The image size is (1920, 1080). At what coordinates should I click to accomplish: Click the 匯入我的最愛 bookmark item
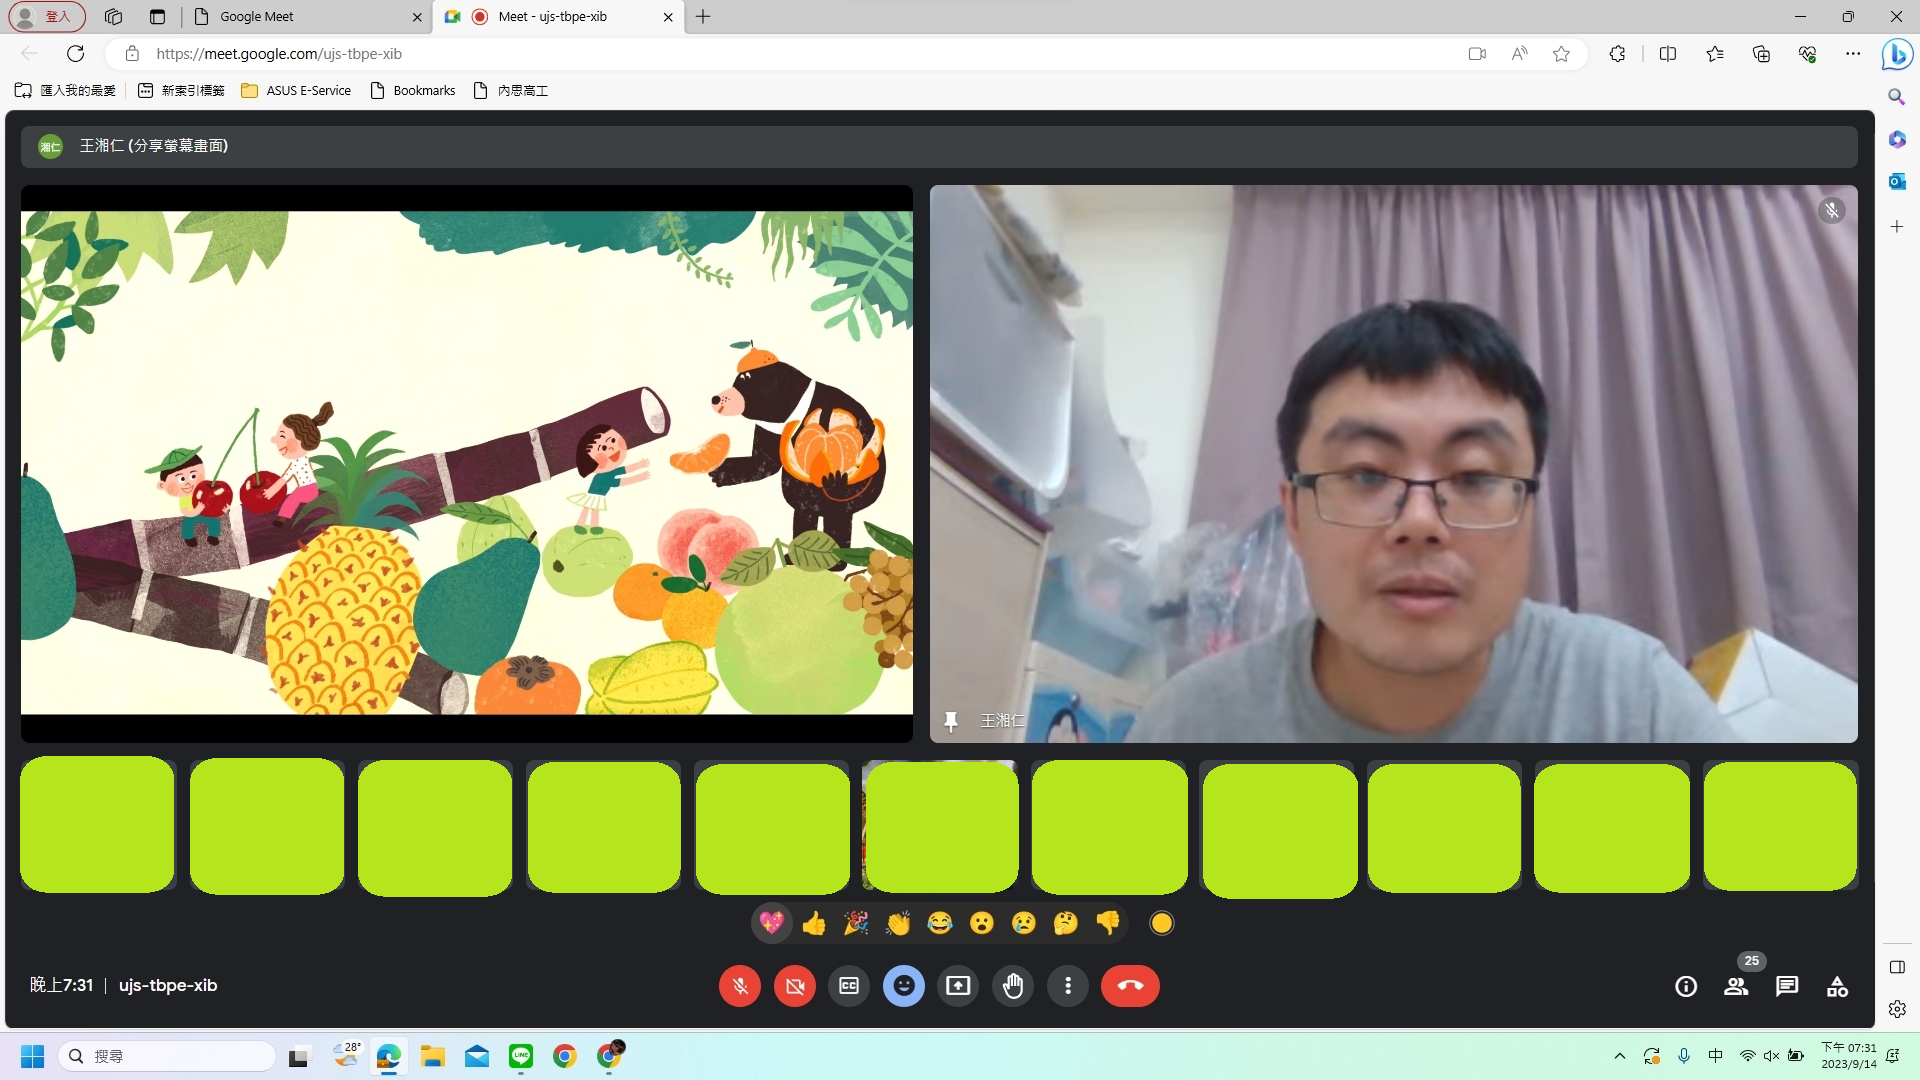coord(66,91)
